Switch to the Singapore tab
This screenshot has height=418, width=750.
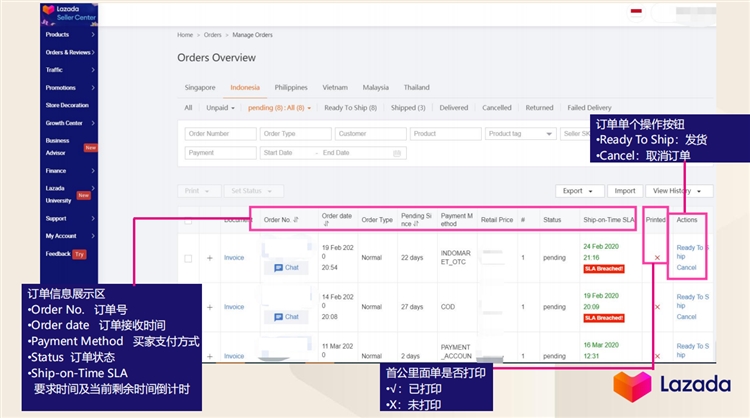click(200, 88)
